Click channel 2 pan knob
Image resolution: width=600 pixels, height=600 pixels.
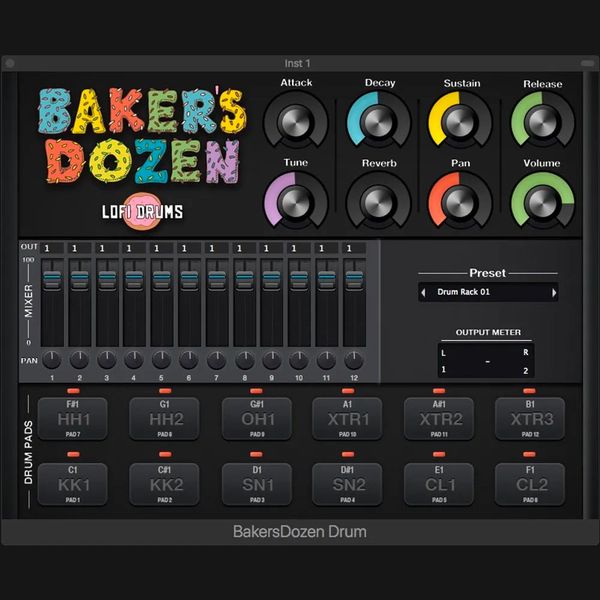click(80, 360)
